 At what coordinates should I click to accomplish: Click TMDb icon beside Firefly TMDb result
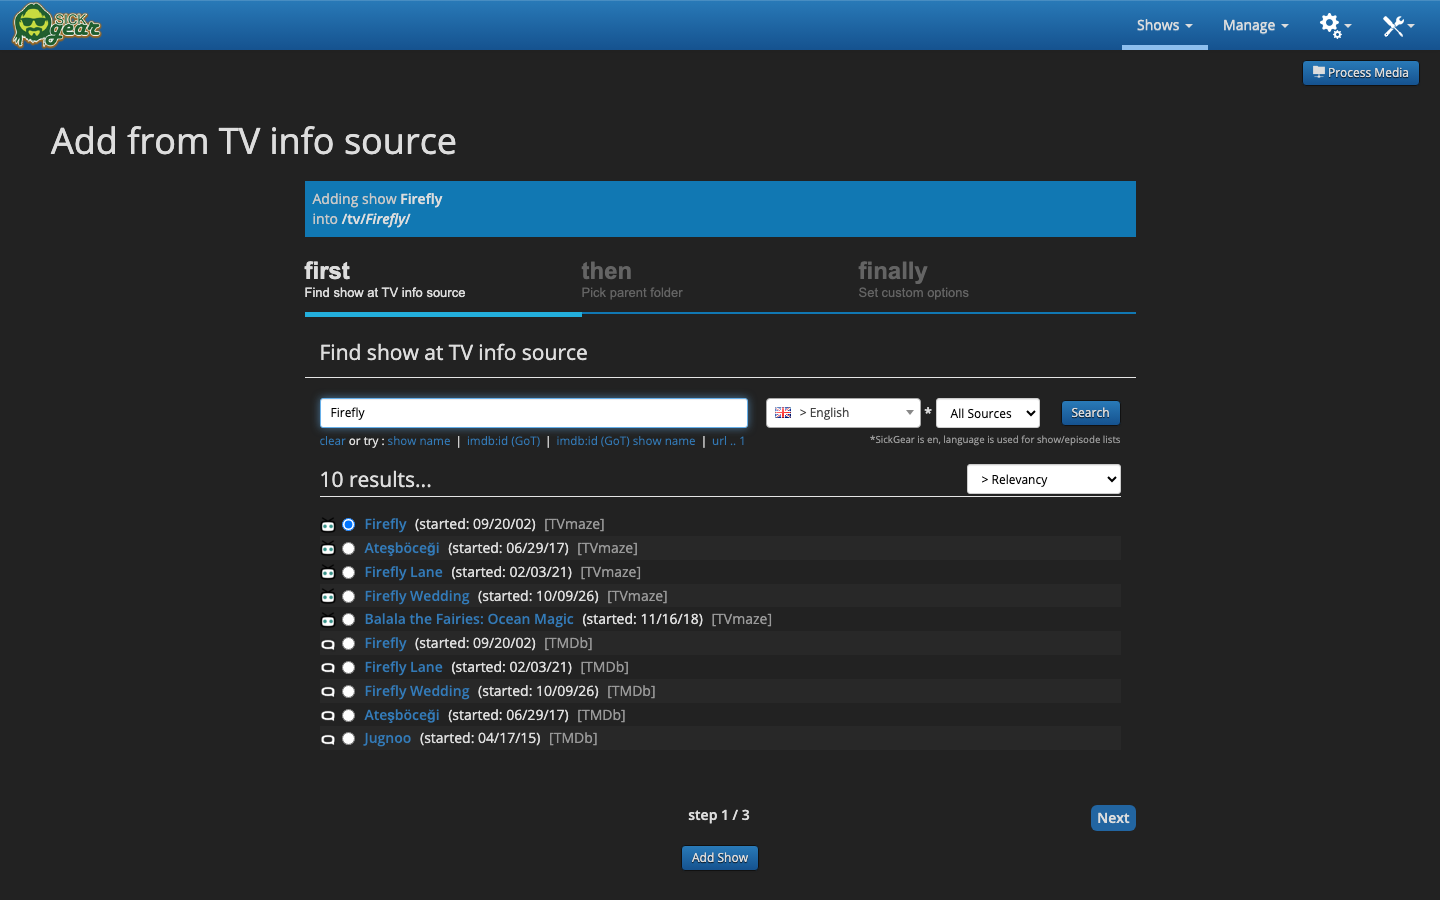click(327, 644)
